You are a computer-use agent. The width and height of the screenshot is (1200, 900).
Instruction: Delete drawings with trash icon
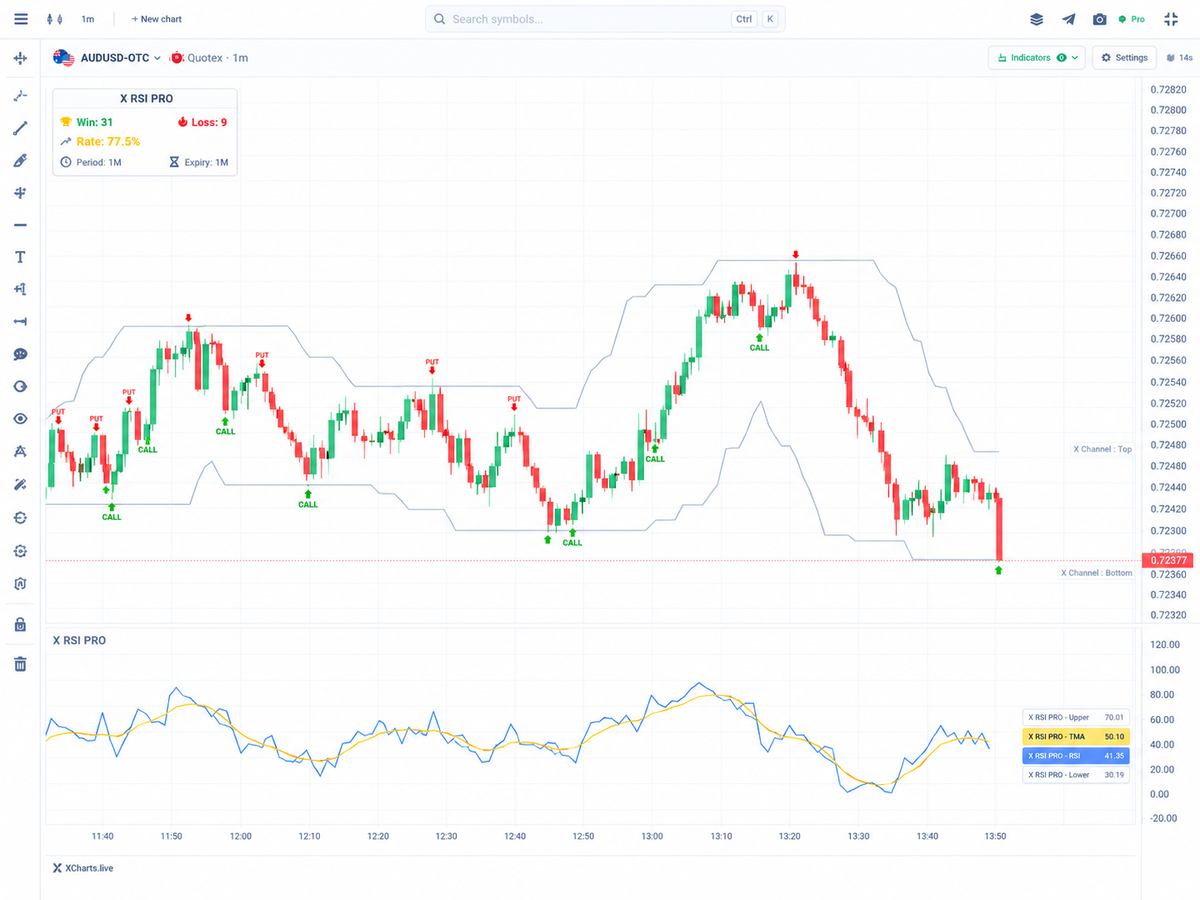point(20,663)
